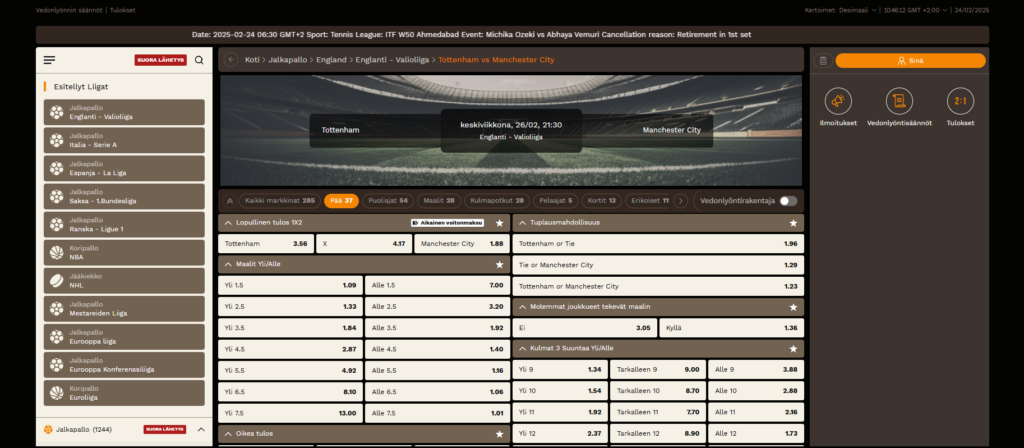This screenshot has height=448, width=1024.
Task: Collapse the Maalit Yli/Alle section
Action: 228,264
